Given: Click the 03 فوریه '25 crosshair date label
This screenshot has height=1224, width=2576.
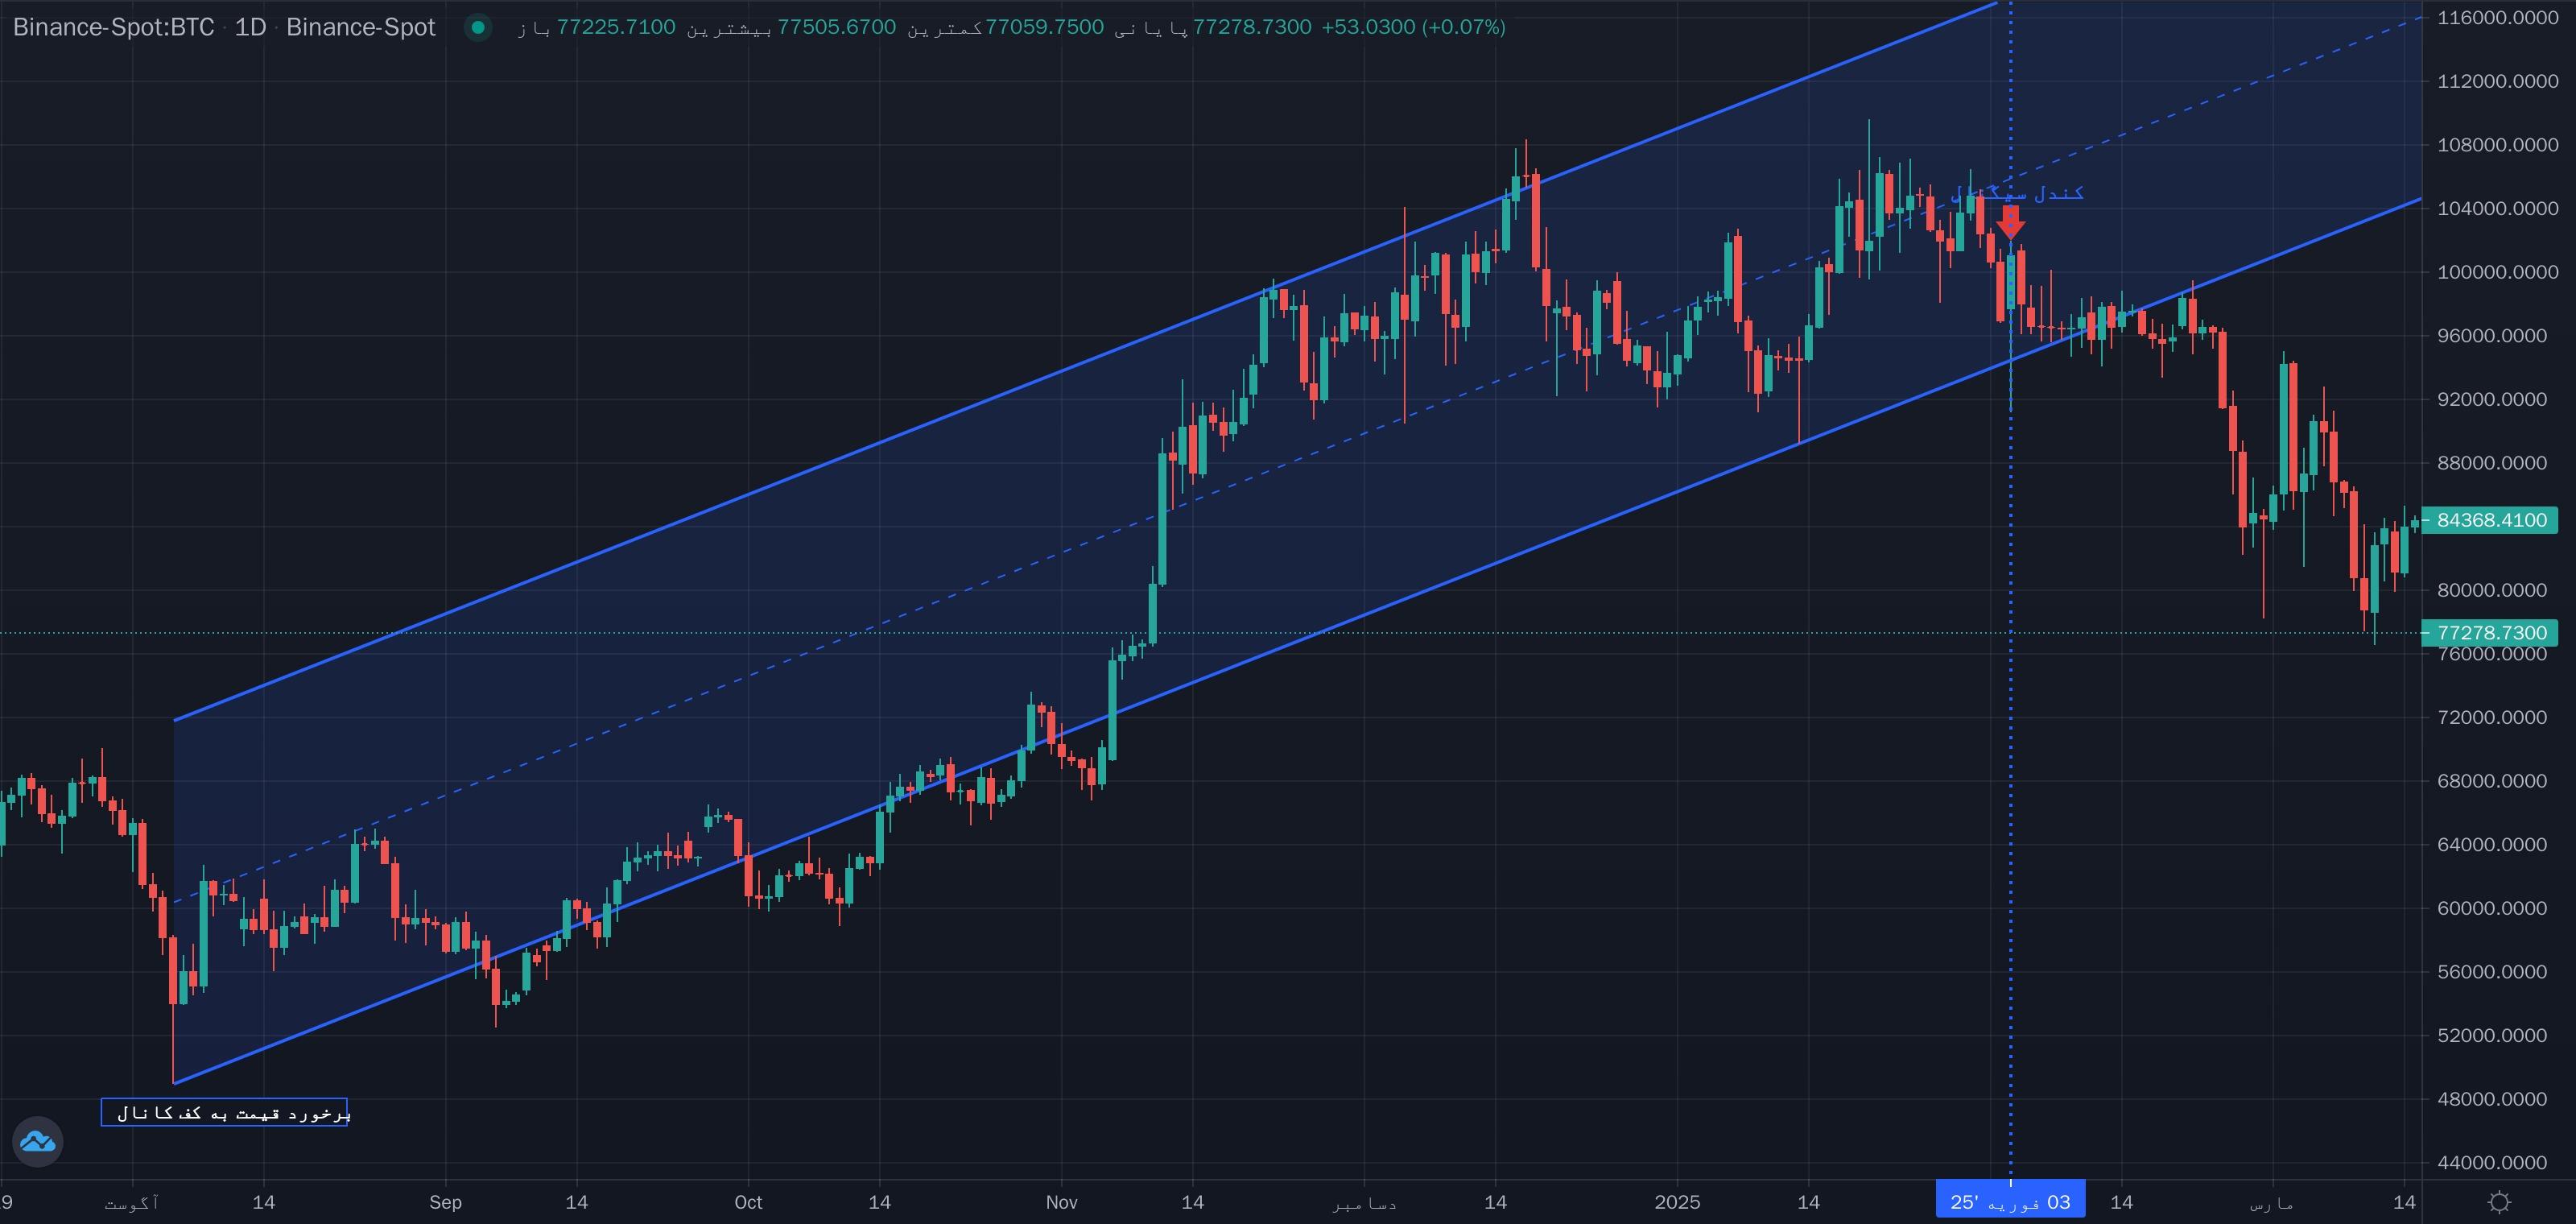Looking at the screenshot, I should (2010, 1201).
